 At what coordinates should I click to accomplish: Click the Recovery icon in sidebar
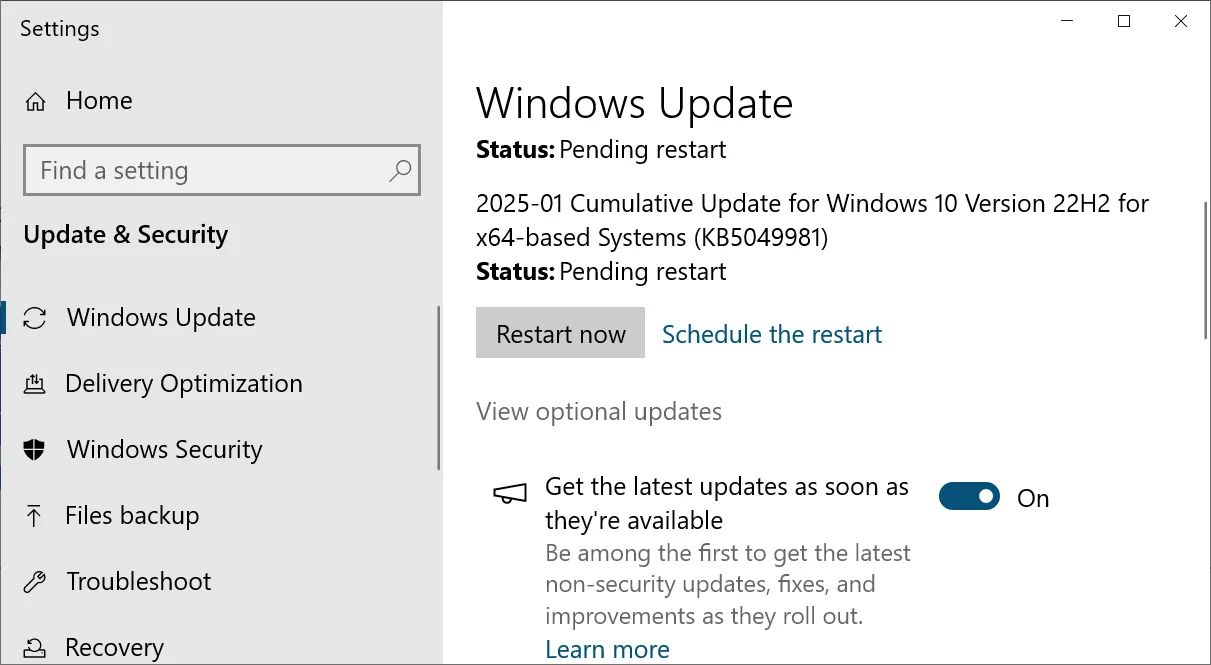[x=35, y=648]
